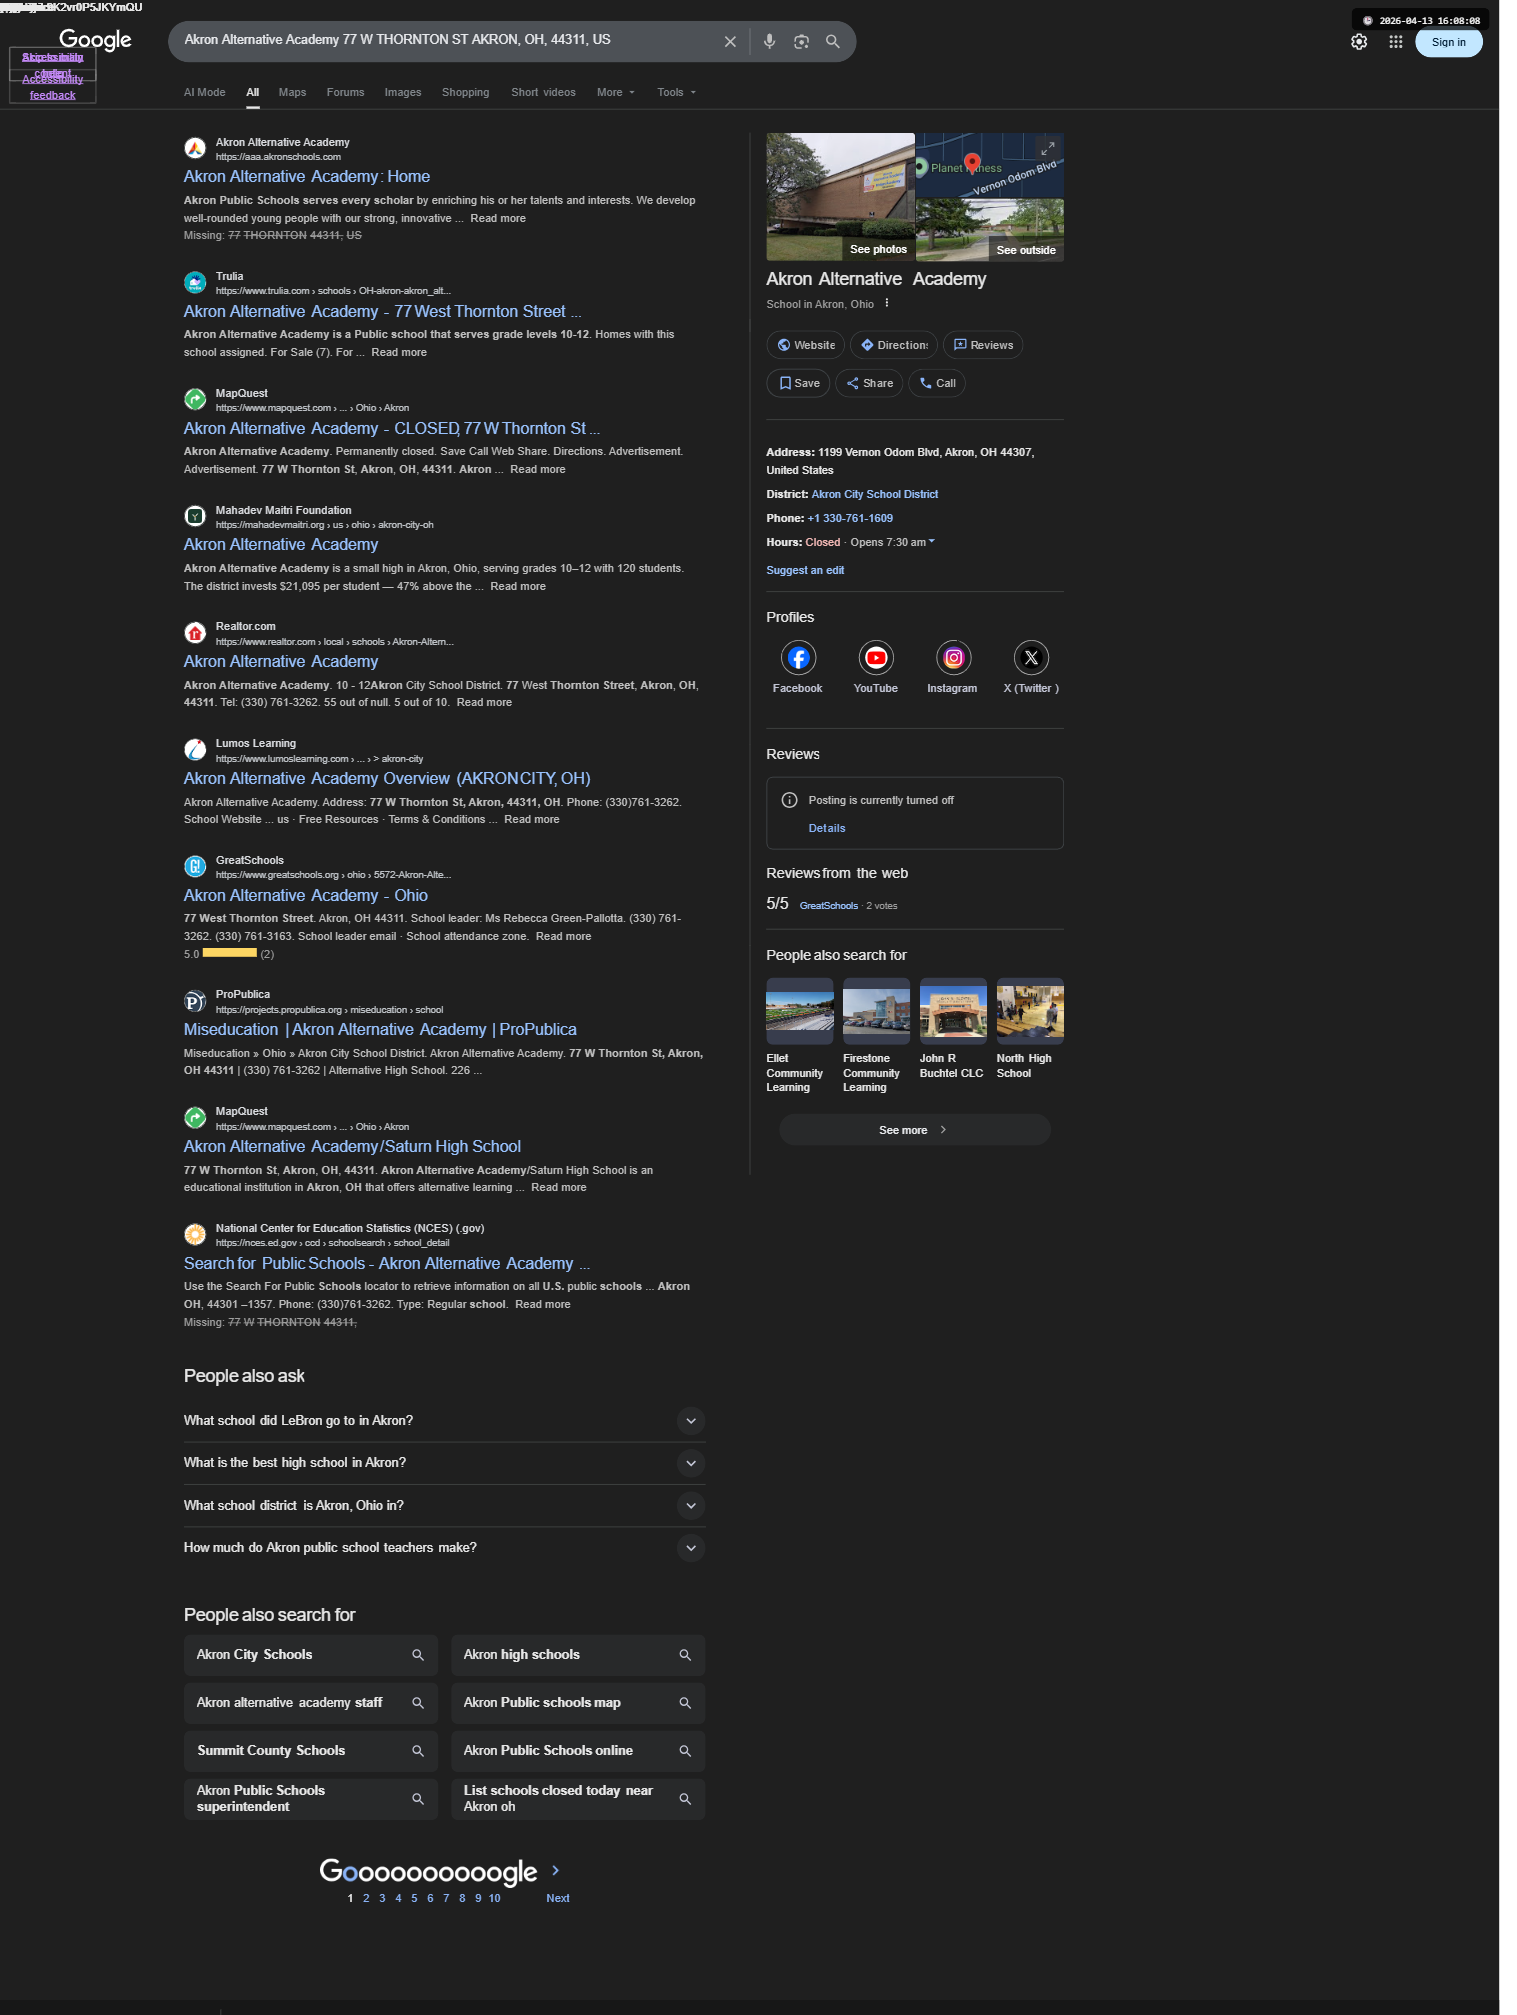Submit search using the magnifier icon
The width and height of the screenshot is (1517, 2015).
832,42
